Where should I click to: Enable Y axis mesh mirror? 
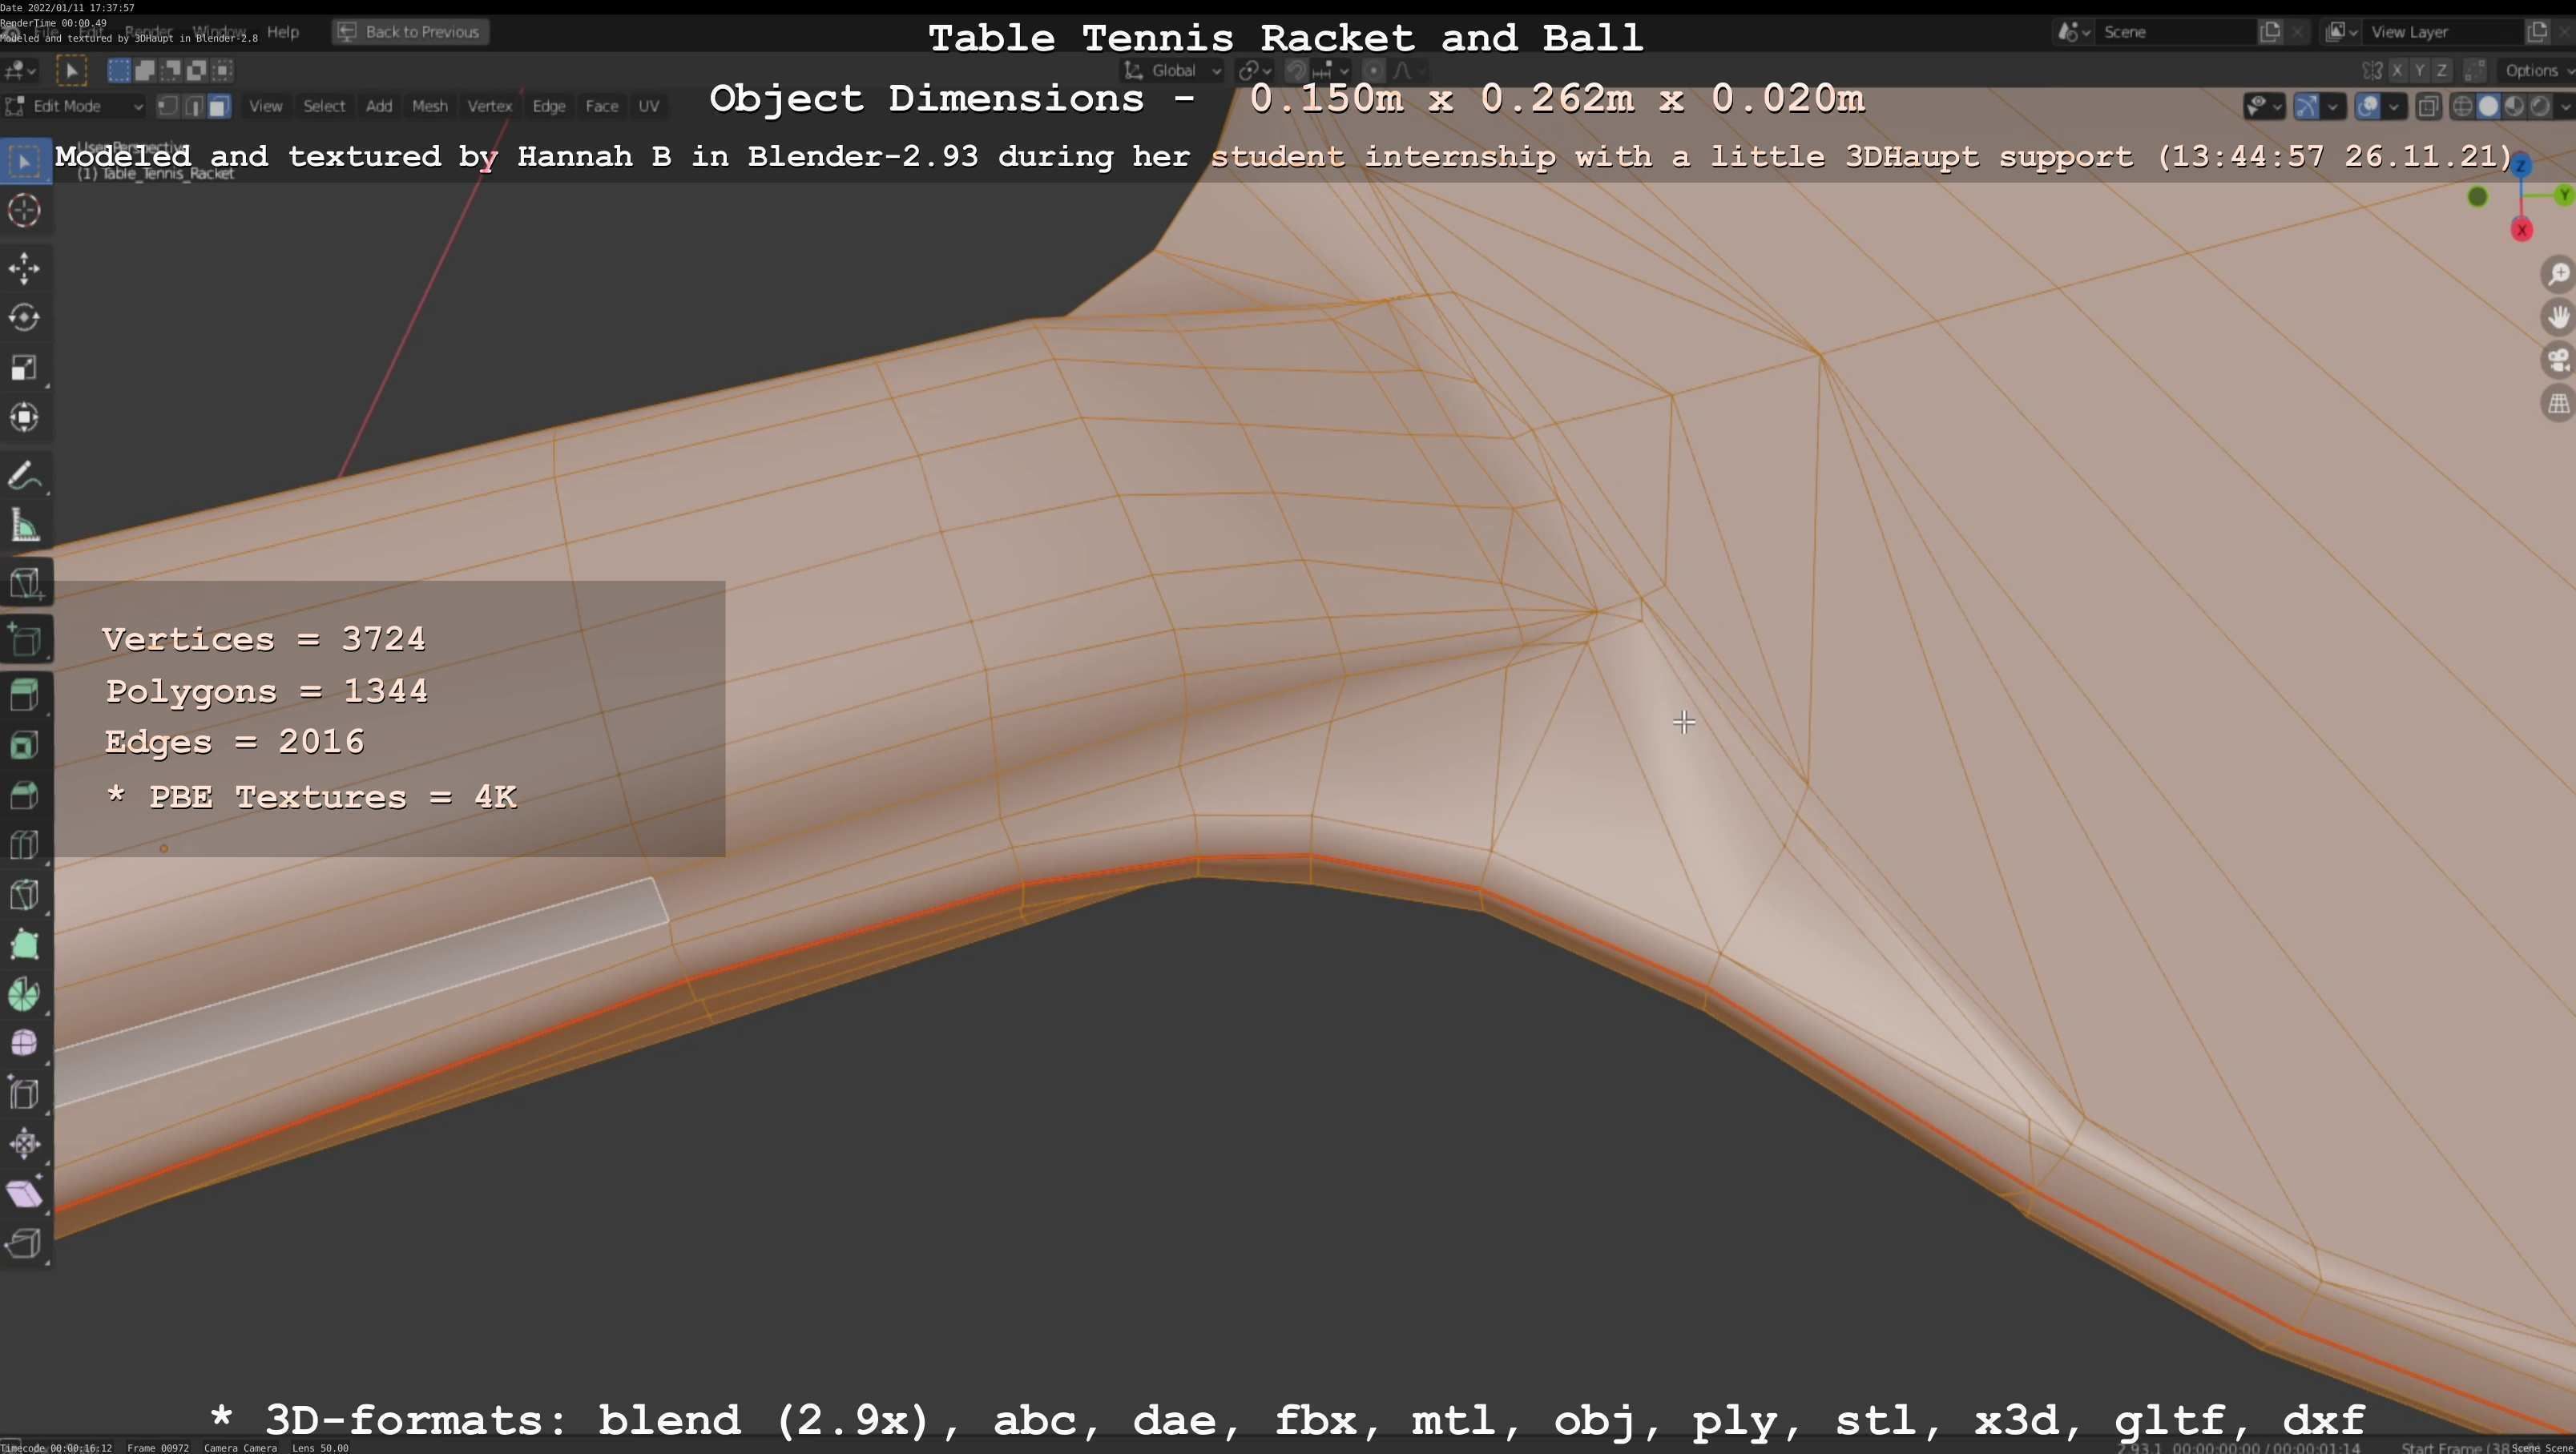click(2419, 70)
